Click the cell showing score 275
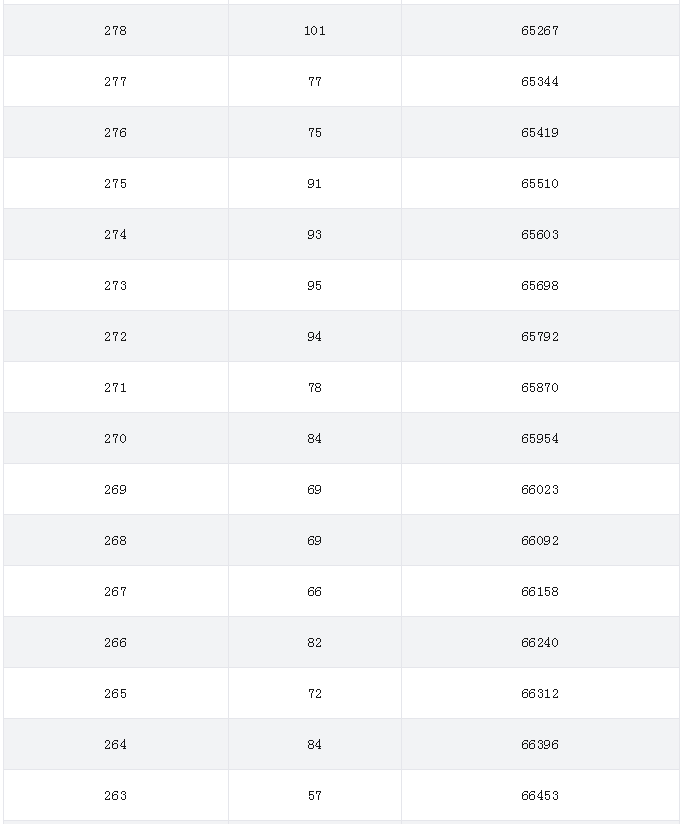 [x=116, y=183]
